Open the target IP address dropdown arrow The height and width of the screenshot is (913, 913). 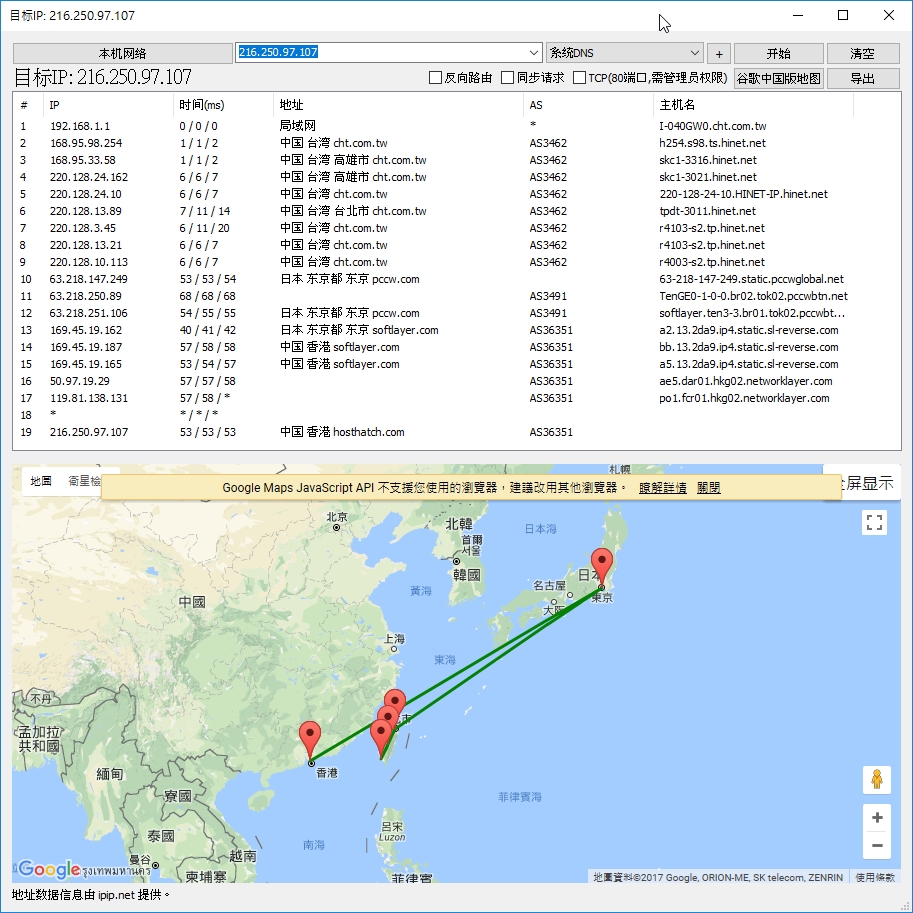(533, 52)
